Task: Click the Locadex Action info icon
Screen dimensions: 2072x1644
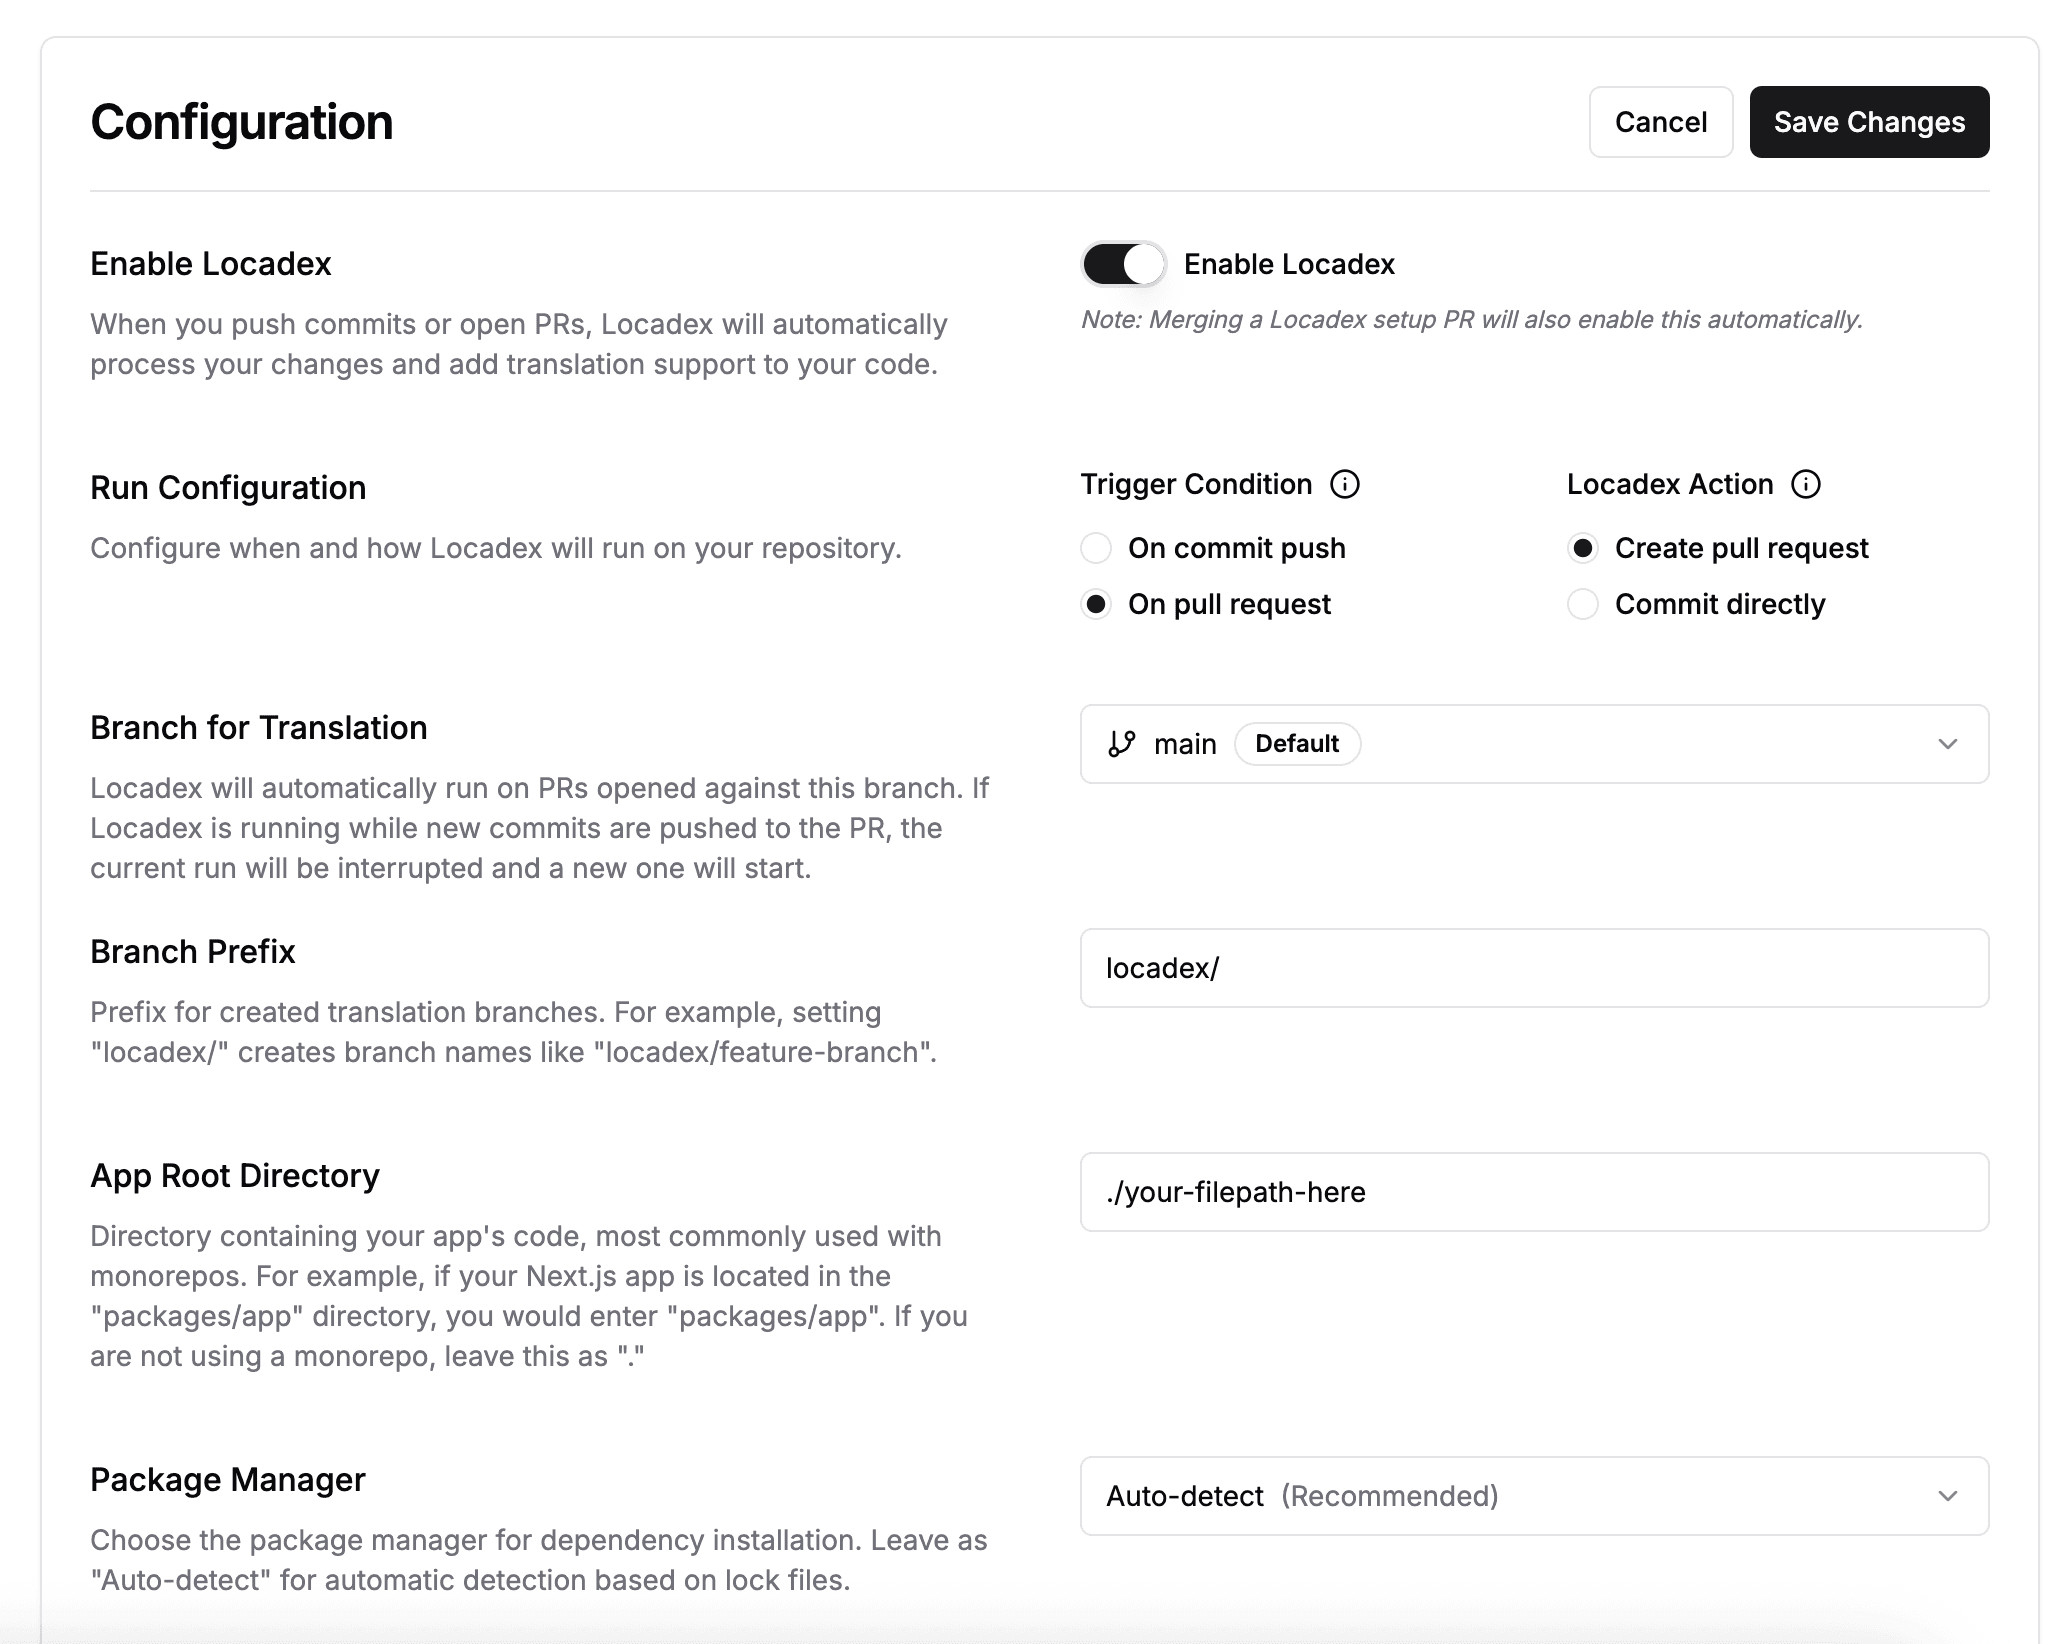Action: (x=1806, y=484)
